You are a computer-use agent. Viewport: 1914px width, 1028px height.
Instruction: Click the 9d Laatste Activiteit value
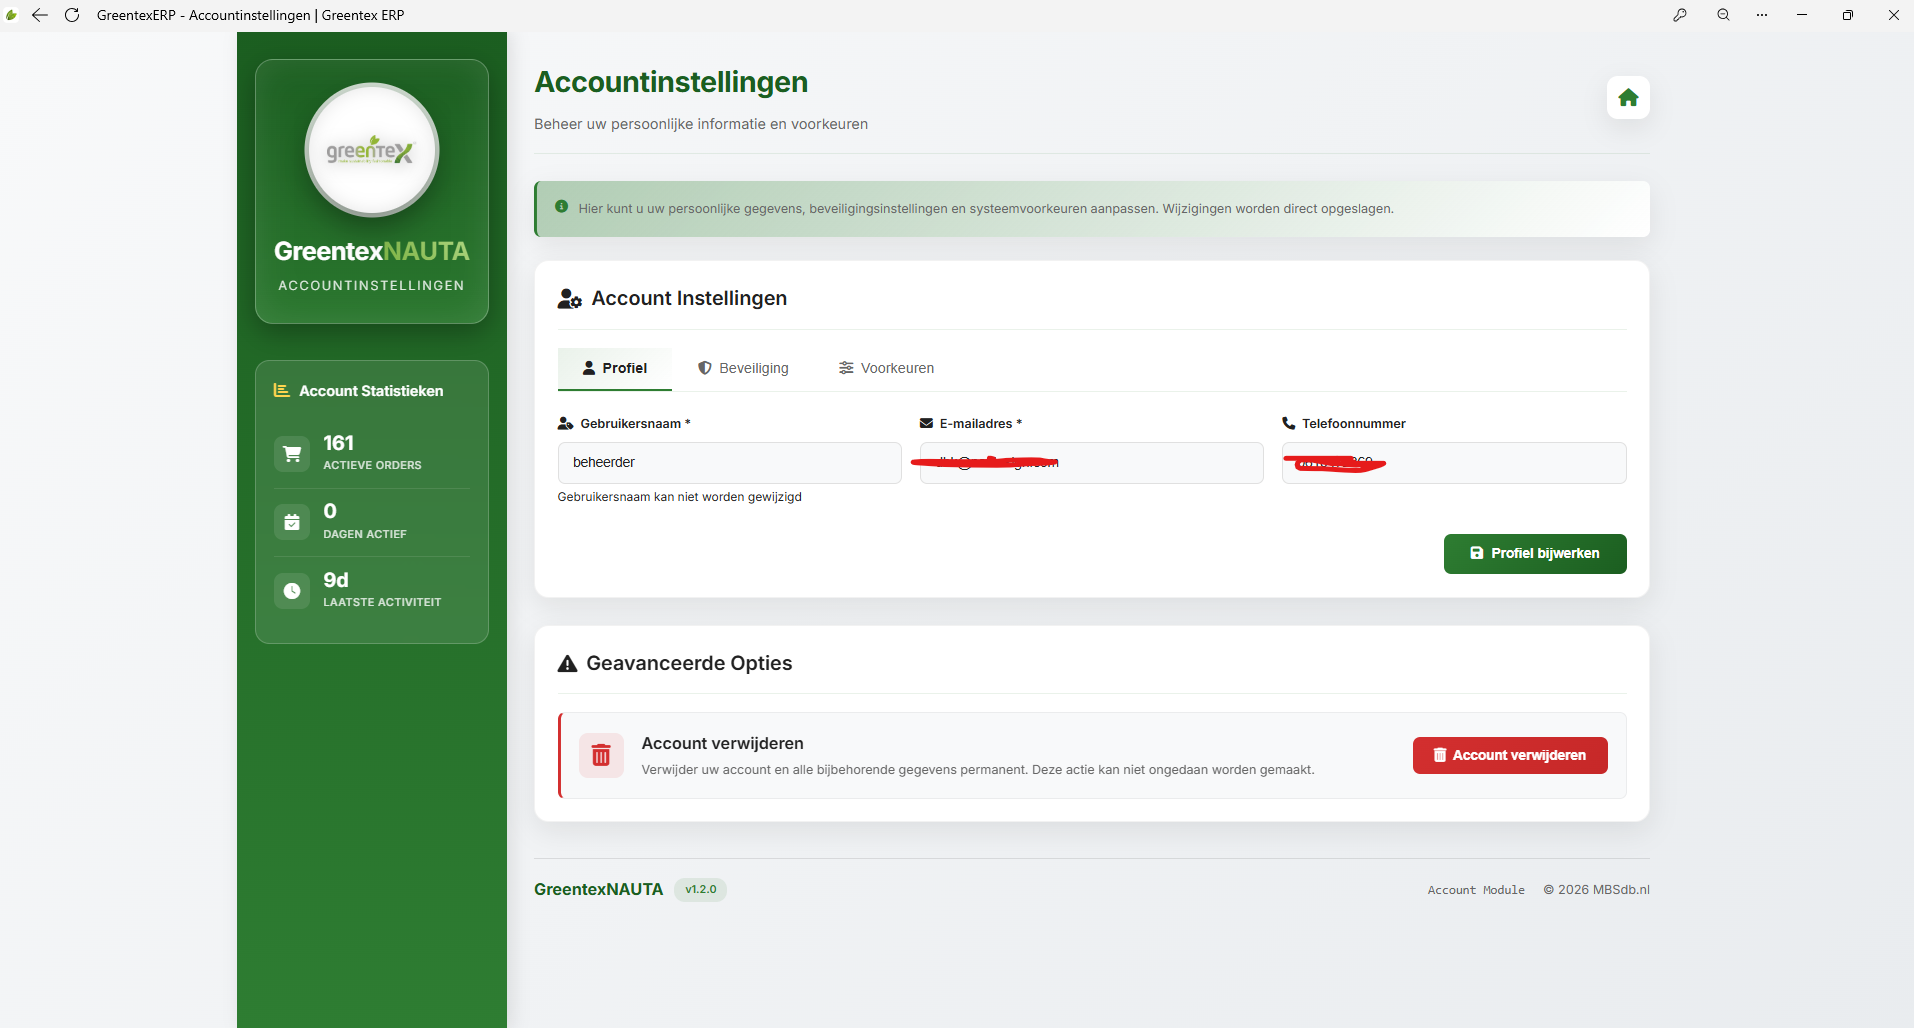tap(336, 580)
